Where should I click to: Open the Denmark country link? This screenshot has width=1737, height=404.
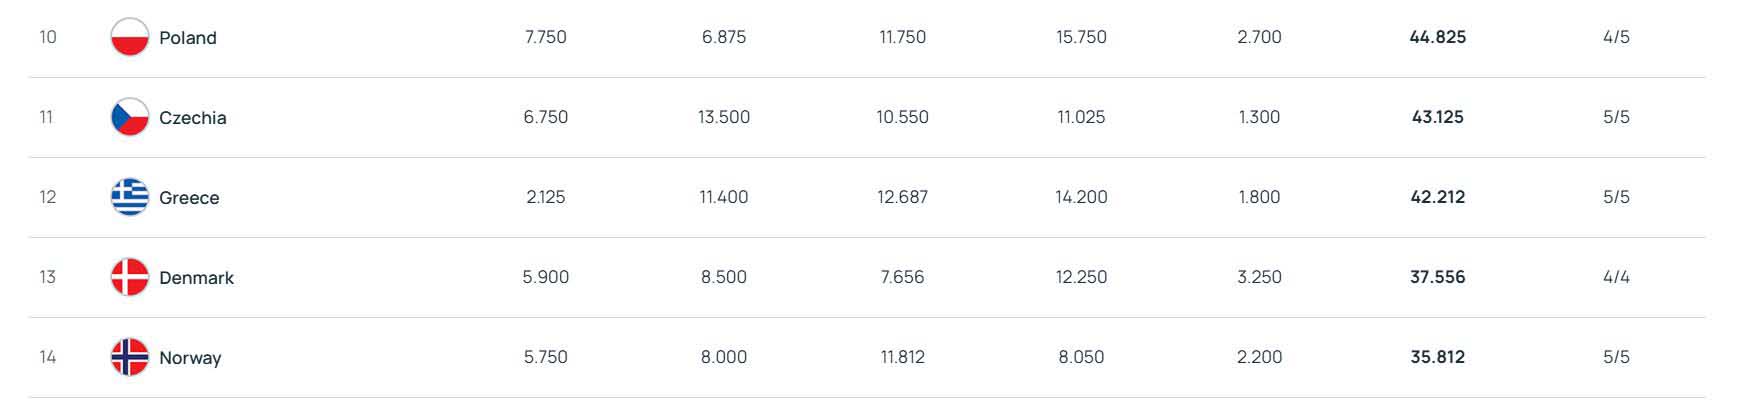click(196, 278)
